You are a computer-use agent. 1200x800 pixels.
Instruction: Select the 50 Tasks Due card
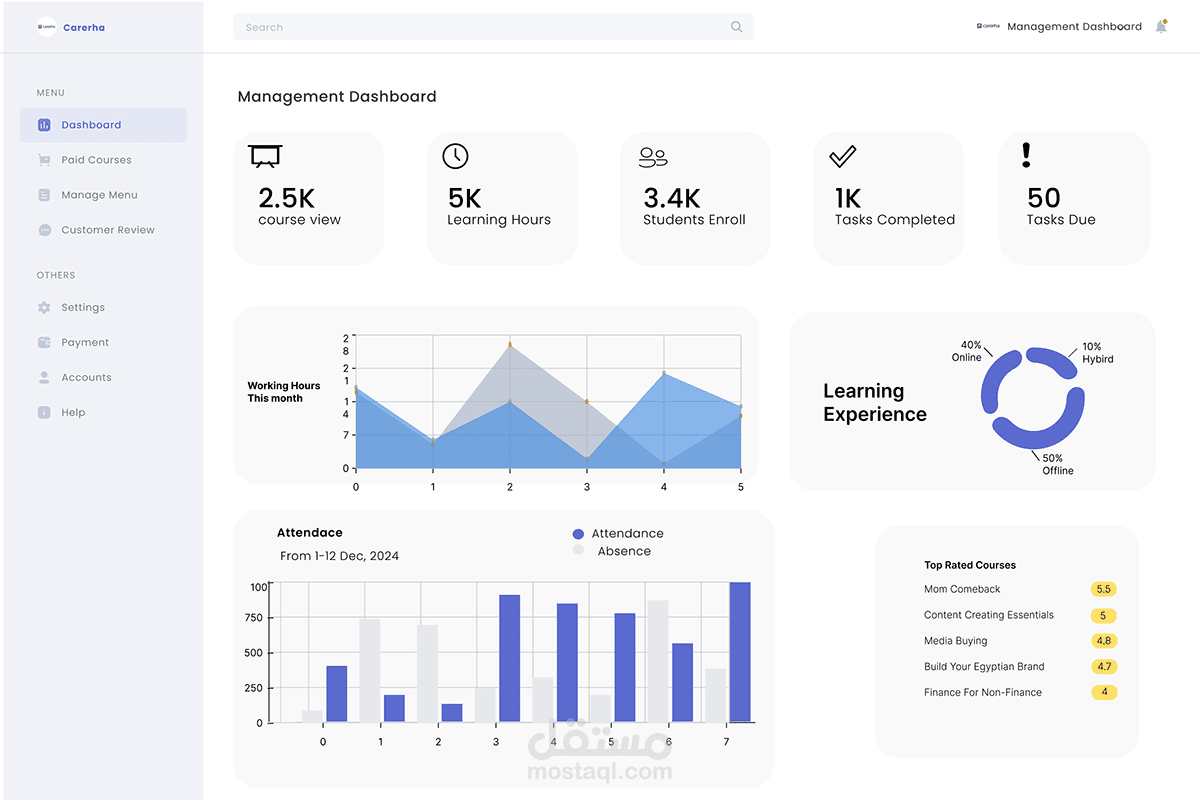1074,198
